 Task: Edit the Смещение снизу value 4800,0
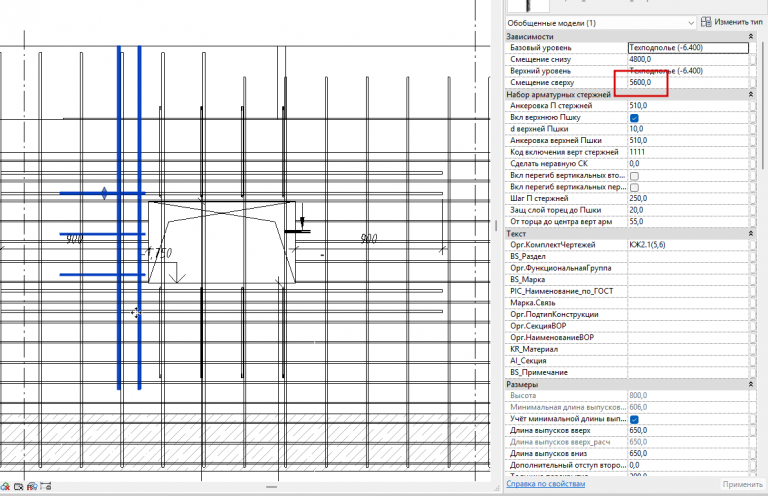pos(688,59)
